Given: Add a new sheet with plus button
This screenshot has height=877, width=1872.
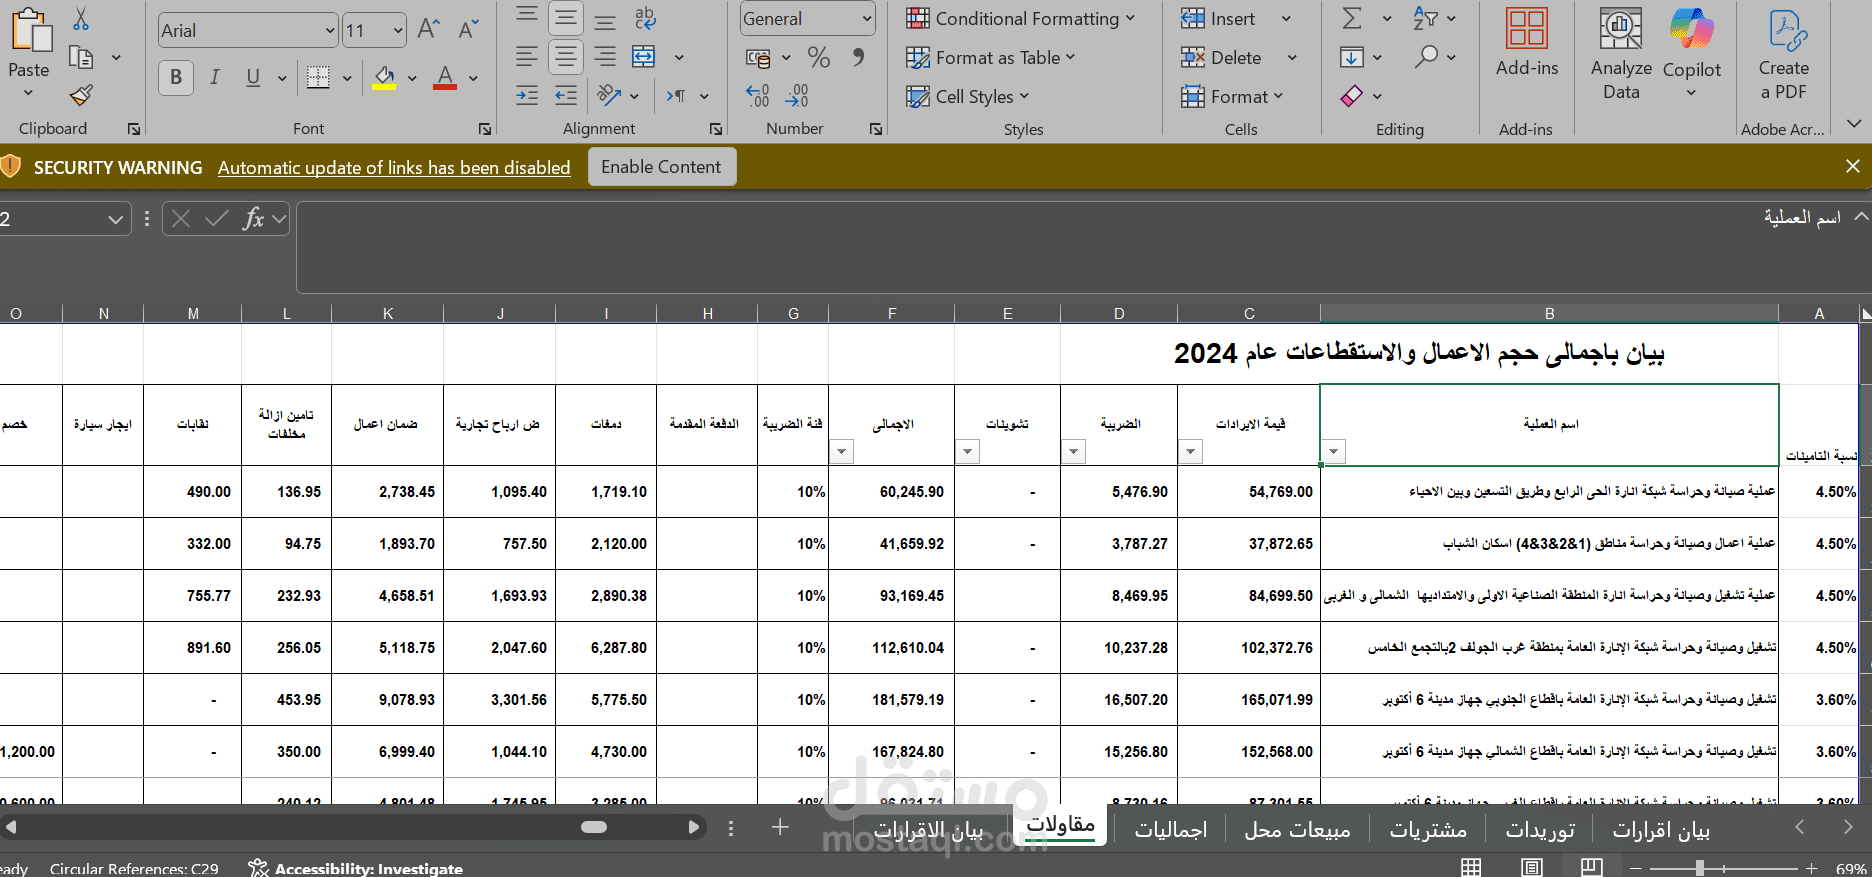Looking at the screenshot, I should pyautogui.click(x=780, y=827).
